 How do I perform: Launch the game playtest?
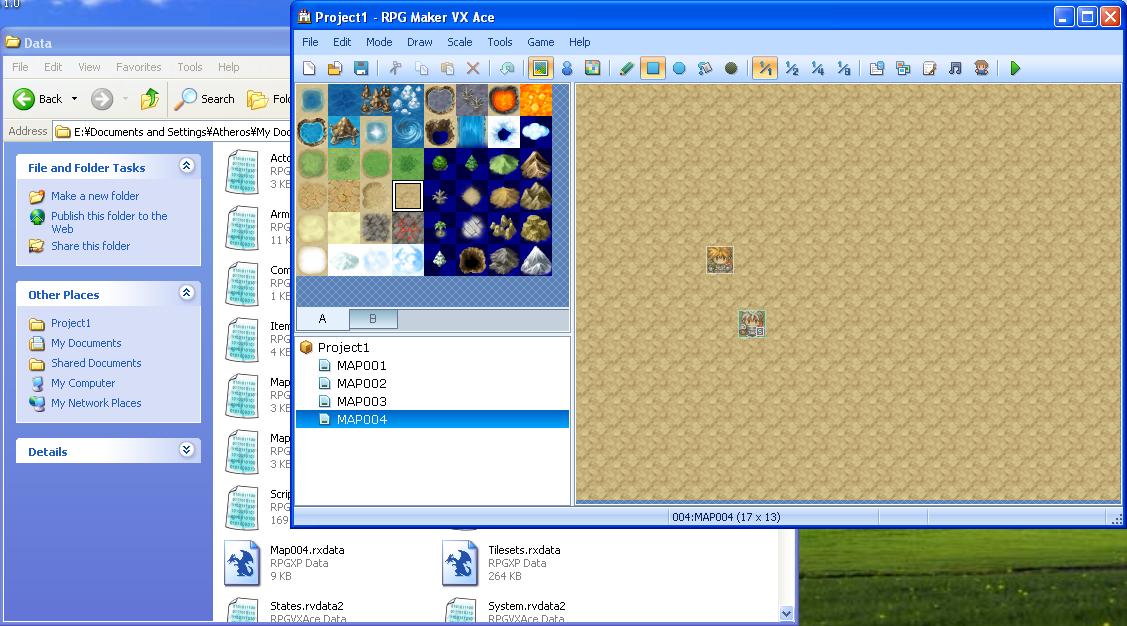point(1017,68)
